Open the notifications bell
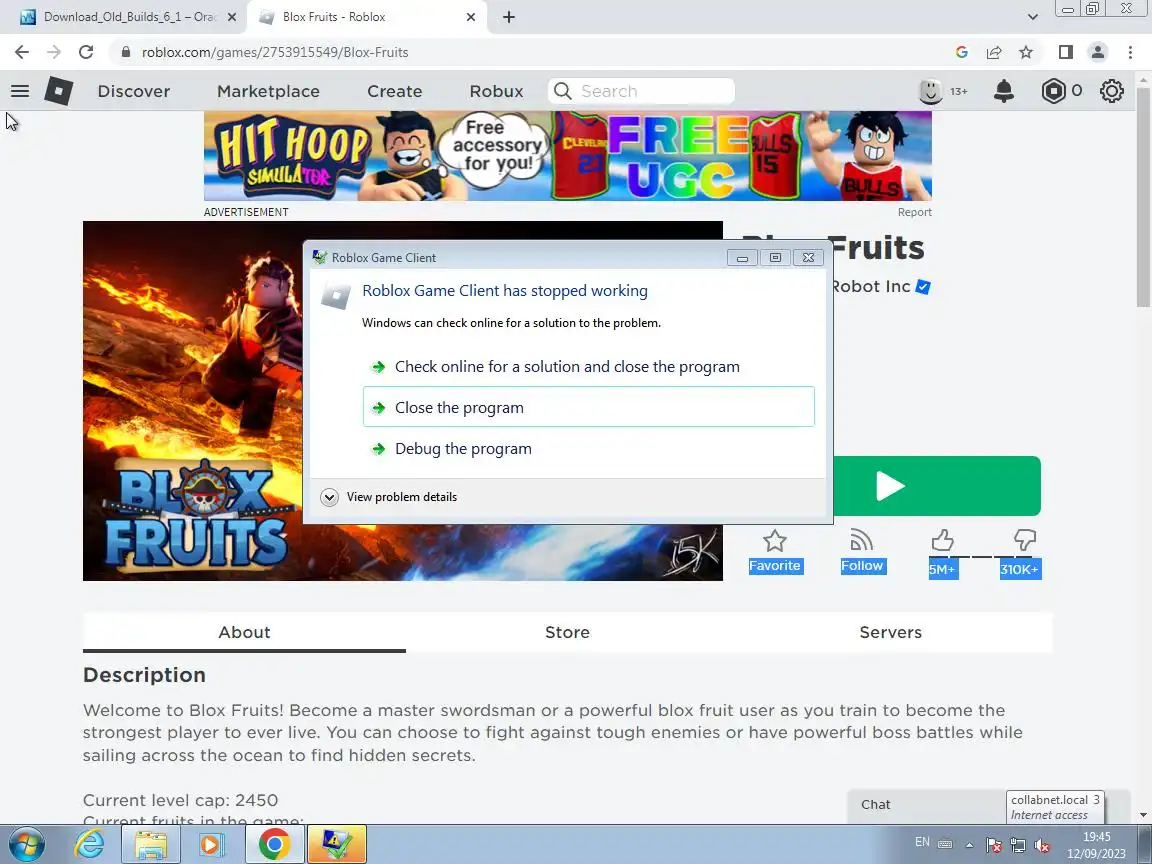1152x864 pixels. coord(1004,91)
